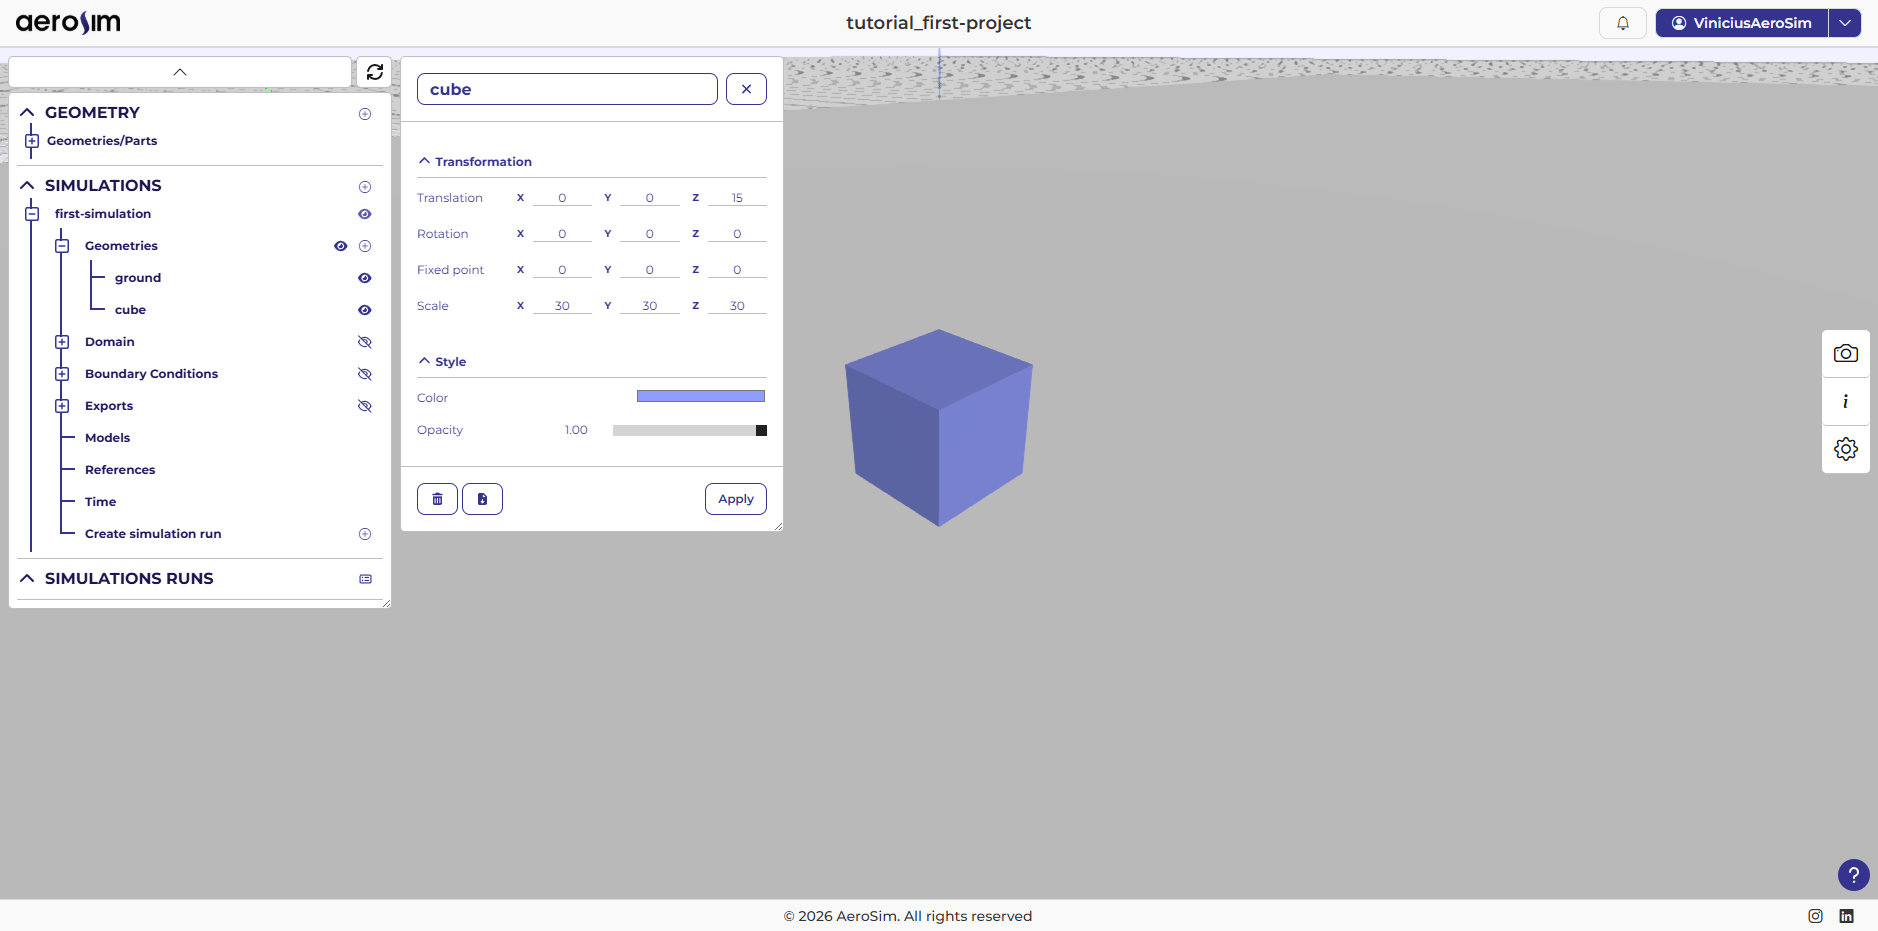1878x931 pixels.
Task: Click the info icon on the right sidebar
Action: tap(1845, 401)
